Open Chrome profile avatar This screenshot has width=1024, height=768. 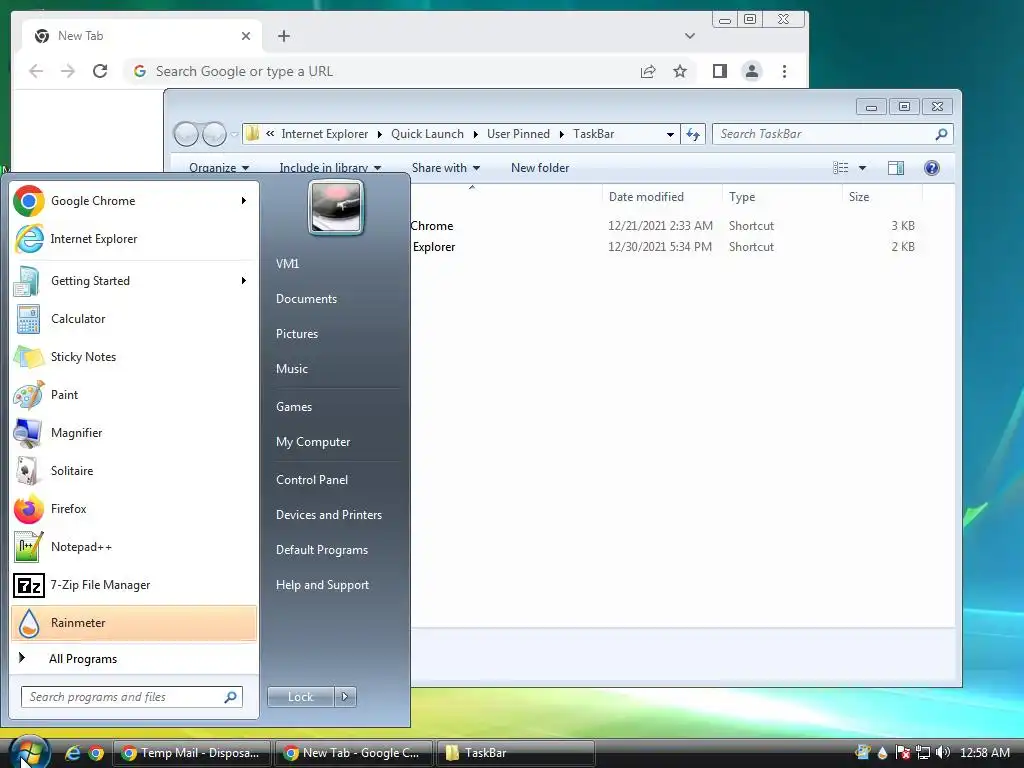[752, 71]
